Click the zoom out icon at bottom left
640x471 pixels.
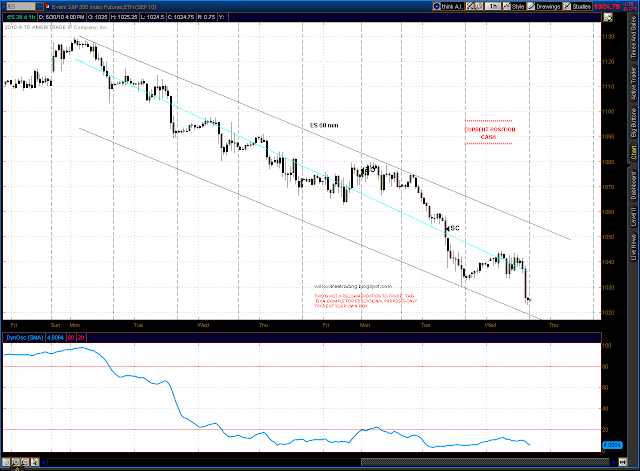point(25,462)
